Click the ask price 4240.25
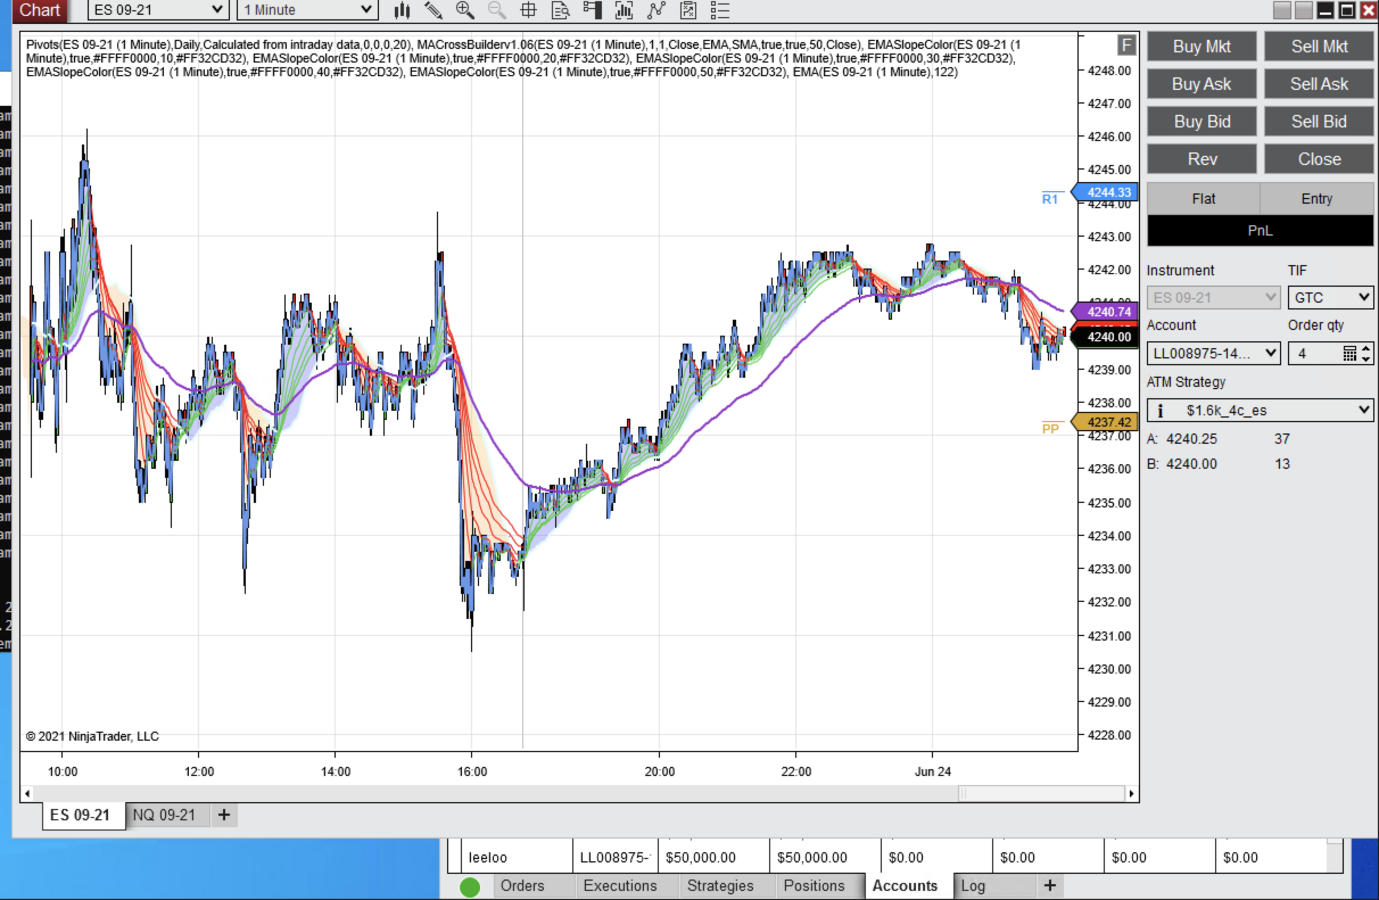Viewport: 1379px width, 900px height. 1192,439
